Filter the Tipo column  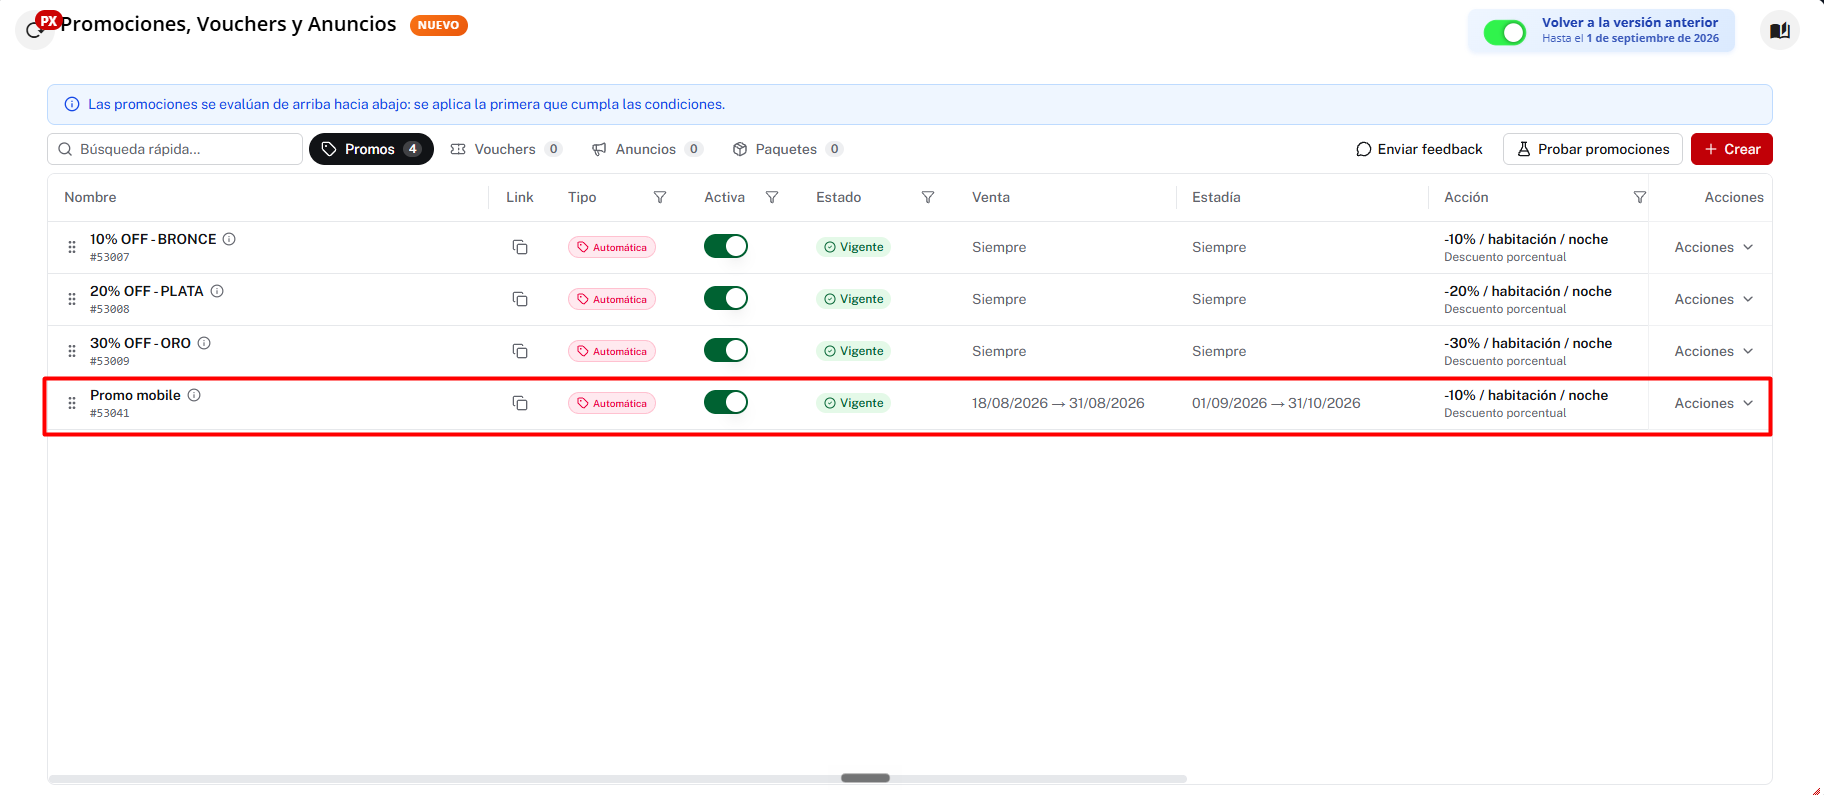point(660,197)
